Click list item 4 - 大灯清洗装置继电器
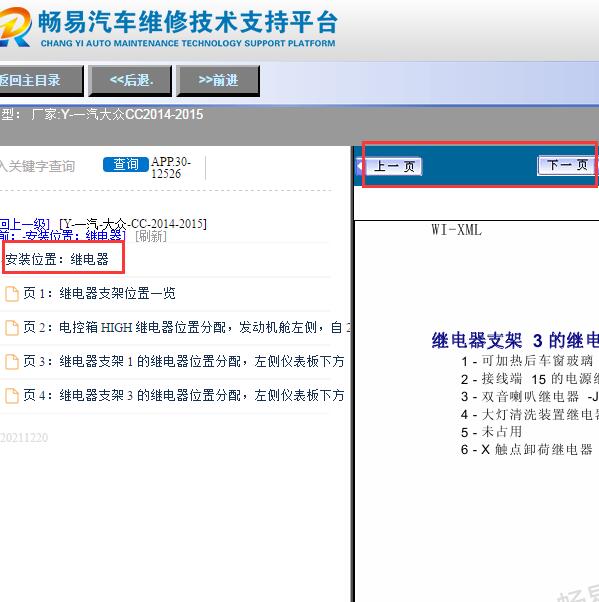 click(530, 414)
